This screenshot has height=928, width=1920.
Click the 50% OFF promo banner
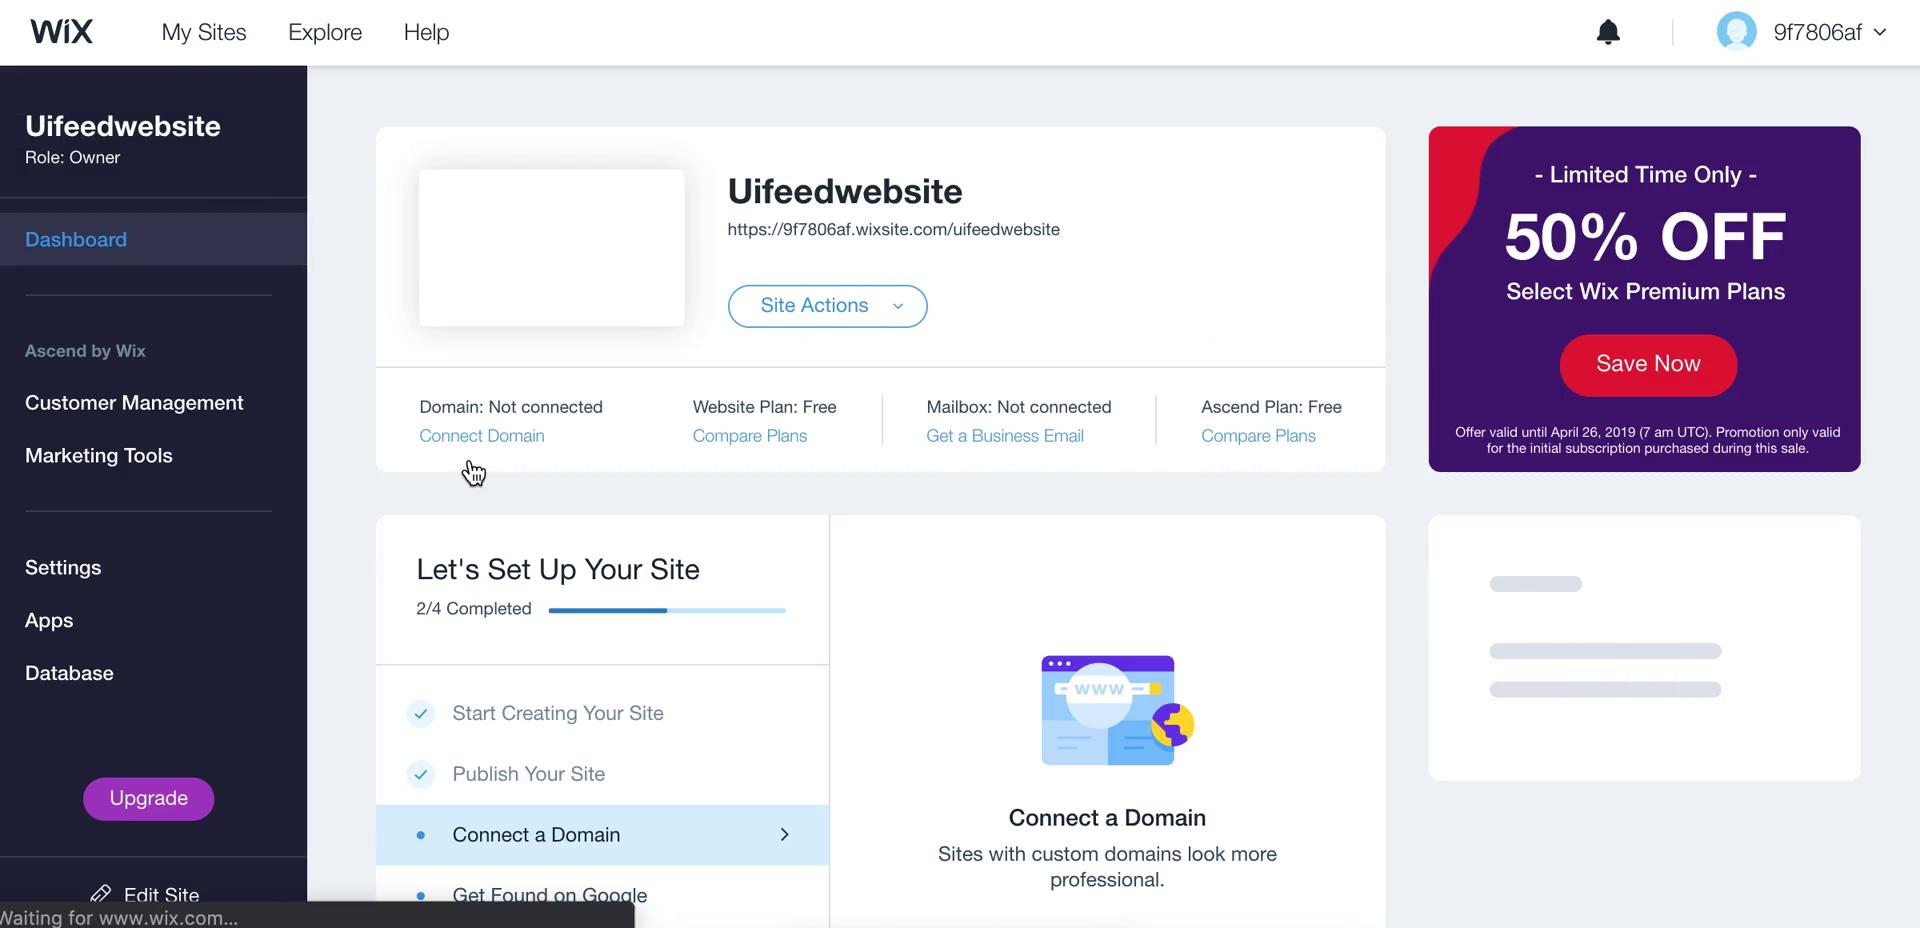[1644, 299]
